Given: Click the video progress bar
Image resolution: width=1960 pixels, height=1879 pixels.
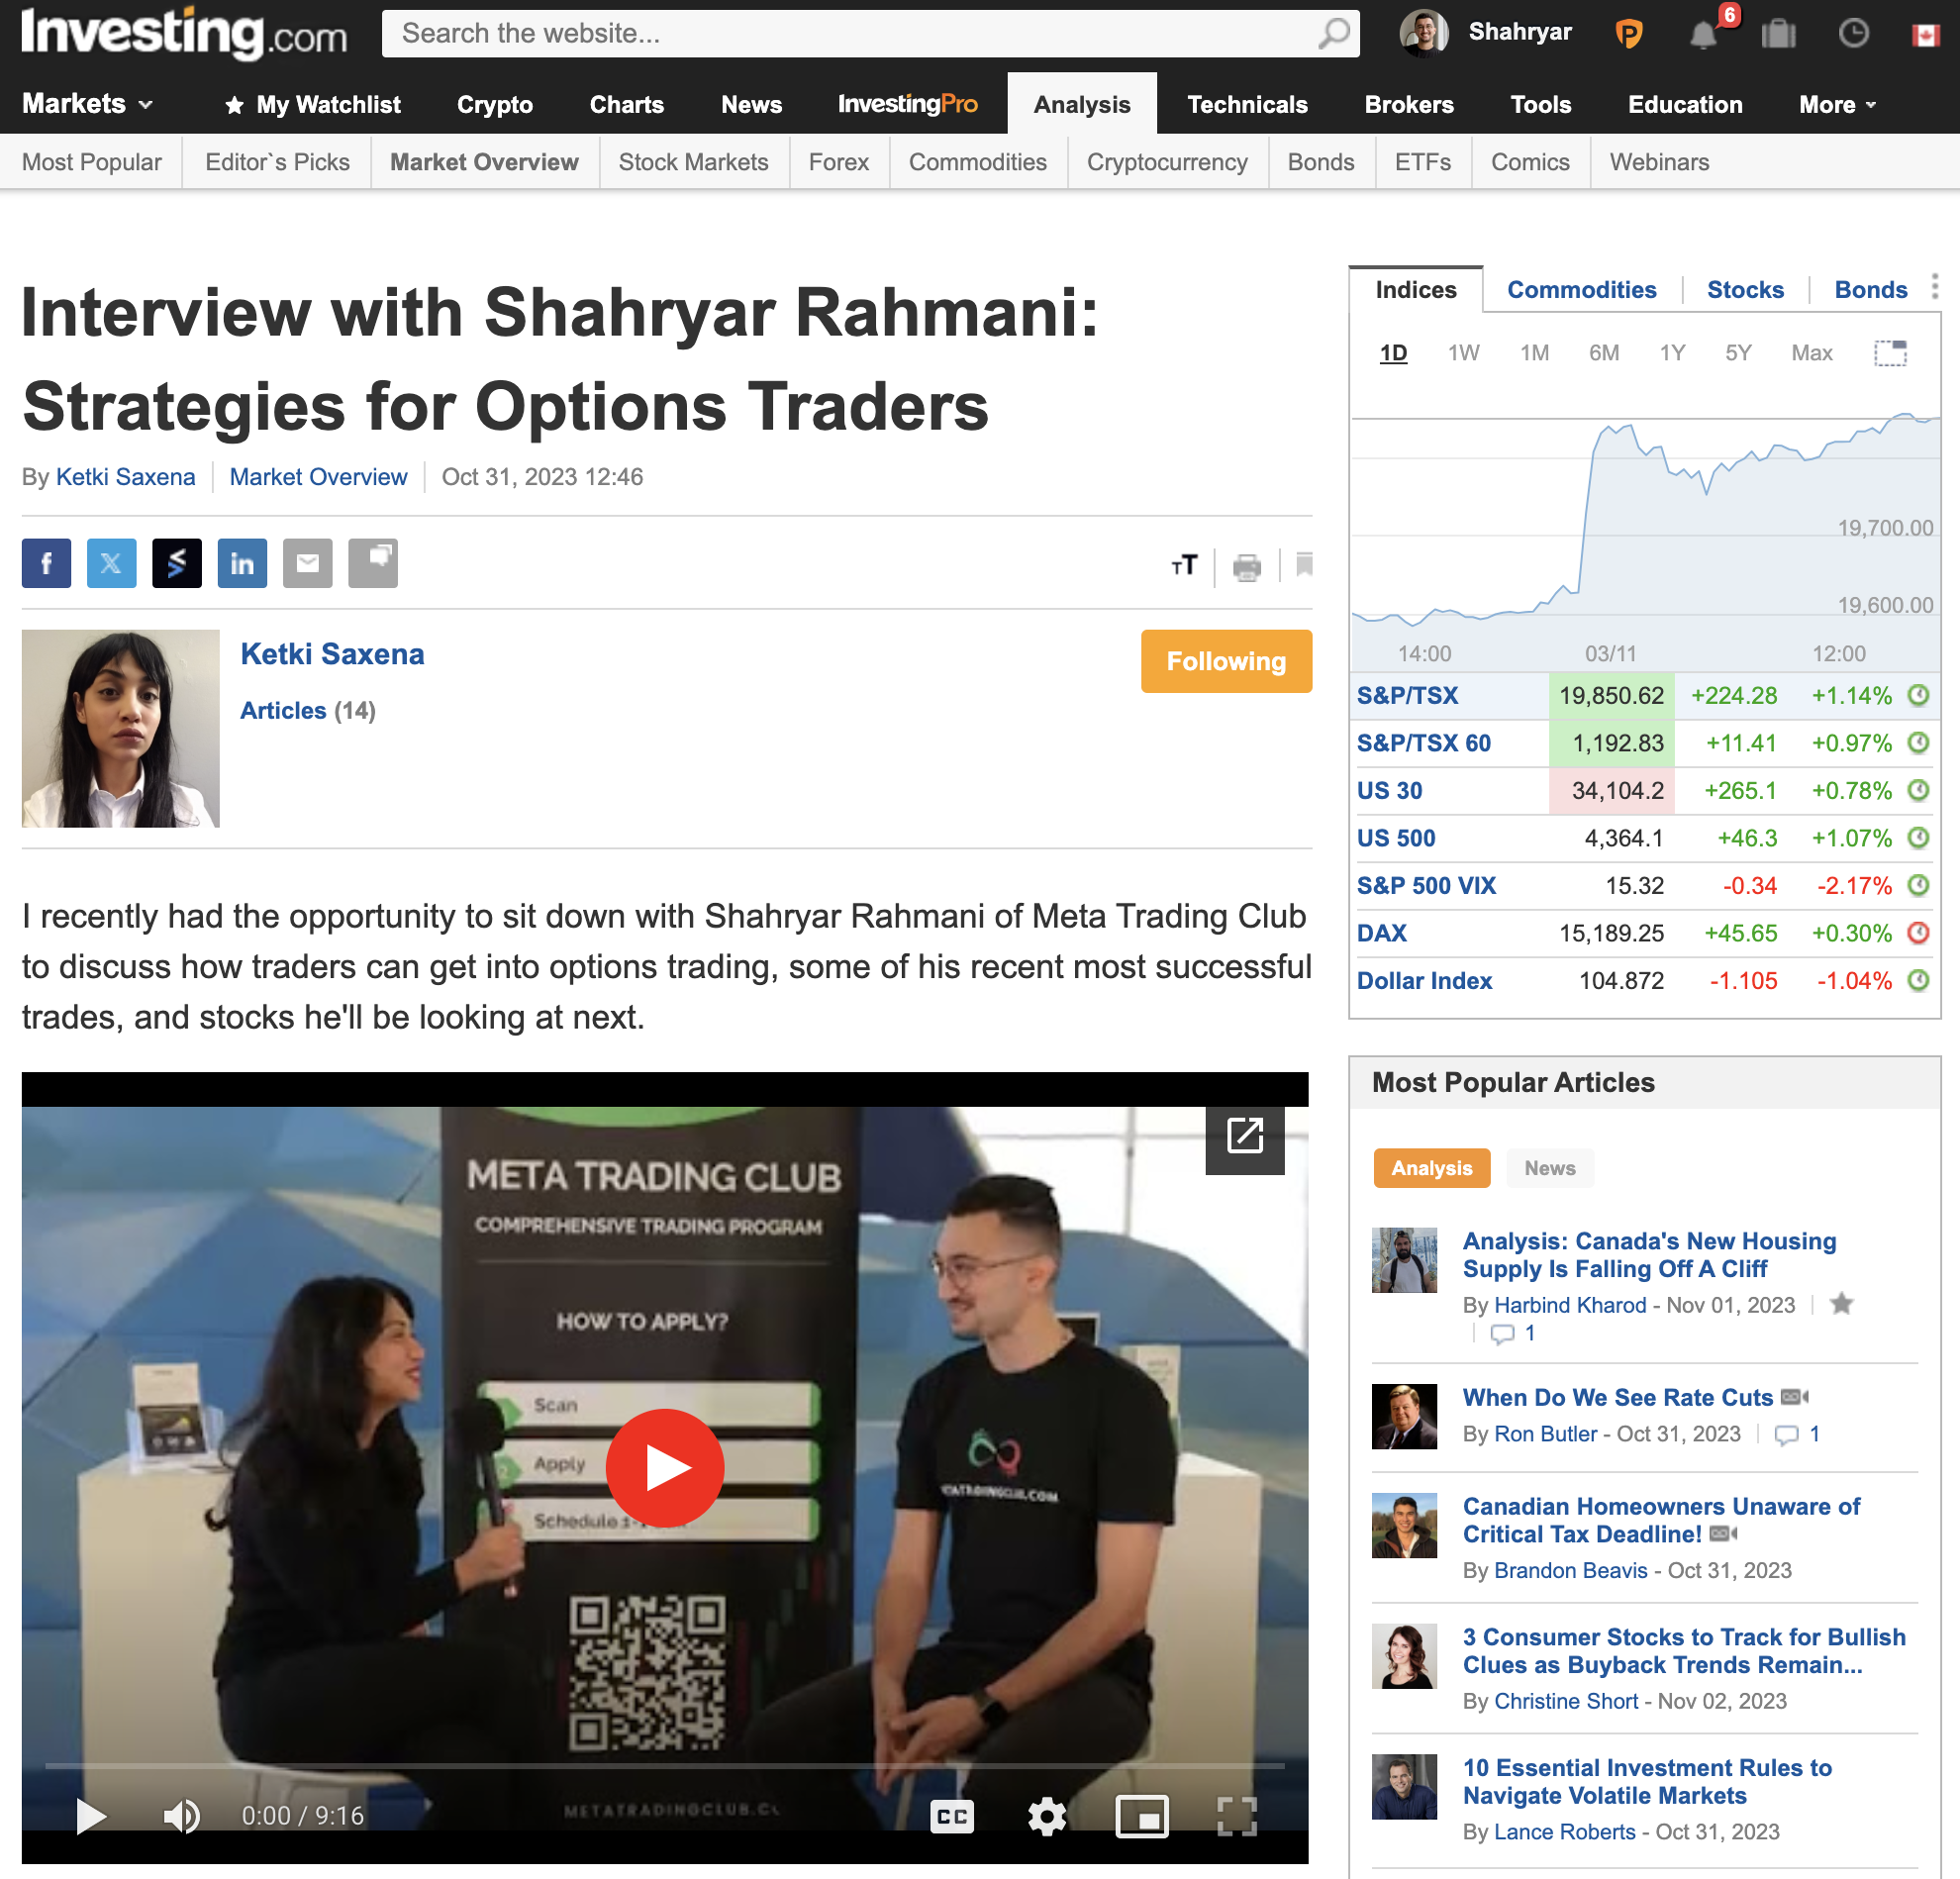Looking at the screenshot, I should (665, 1767).
